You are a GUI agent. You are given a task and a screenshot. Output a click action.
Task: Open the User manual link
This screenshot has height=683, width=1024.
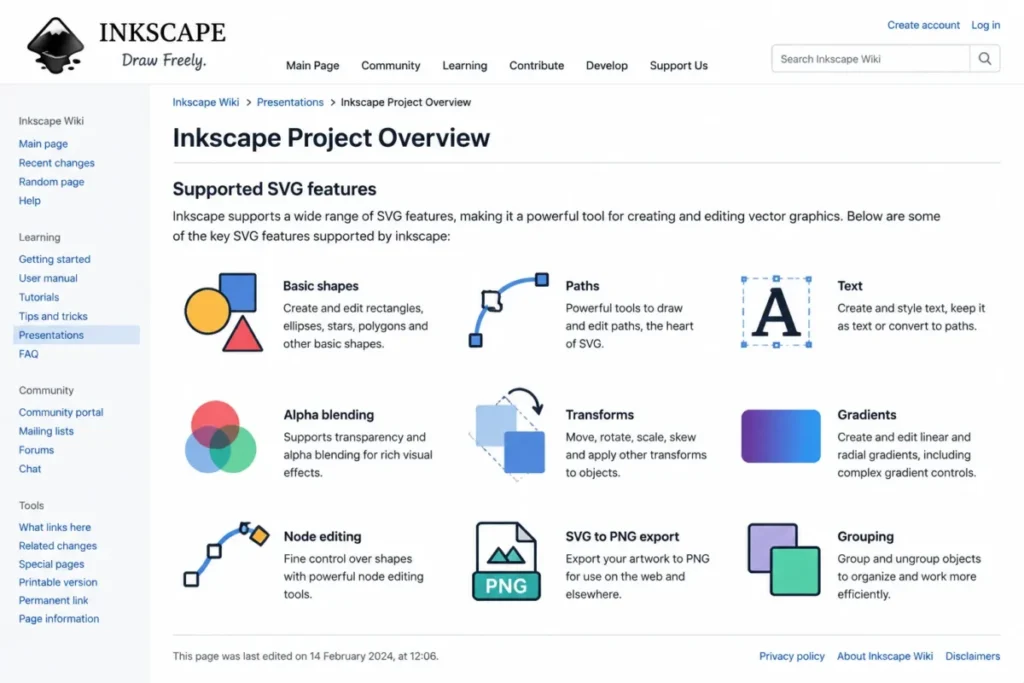click(48, 278)
